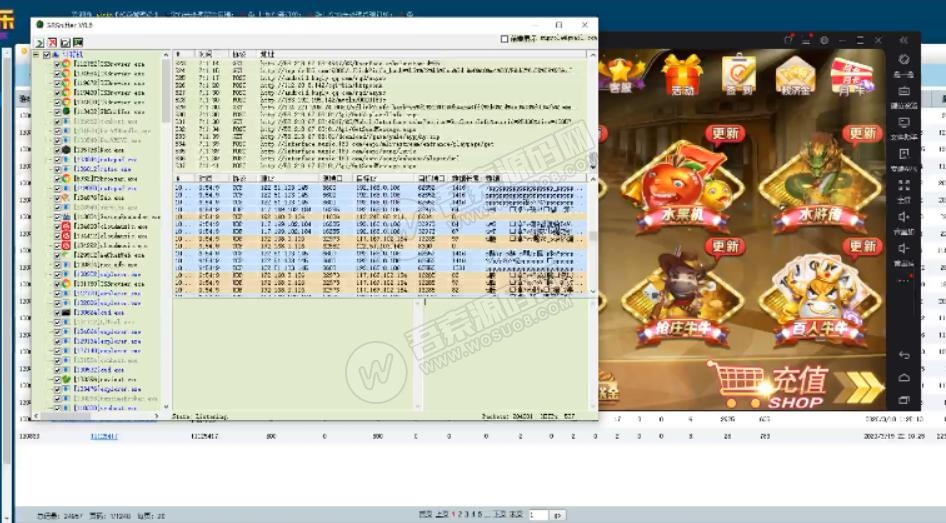Uncheck the first process checkbox in tree
The height and width of the screenshot is (523, 946).
57,64
